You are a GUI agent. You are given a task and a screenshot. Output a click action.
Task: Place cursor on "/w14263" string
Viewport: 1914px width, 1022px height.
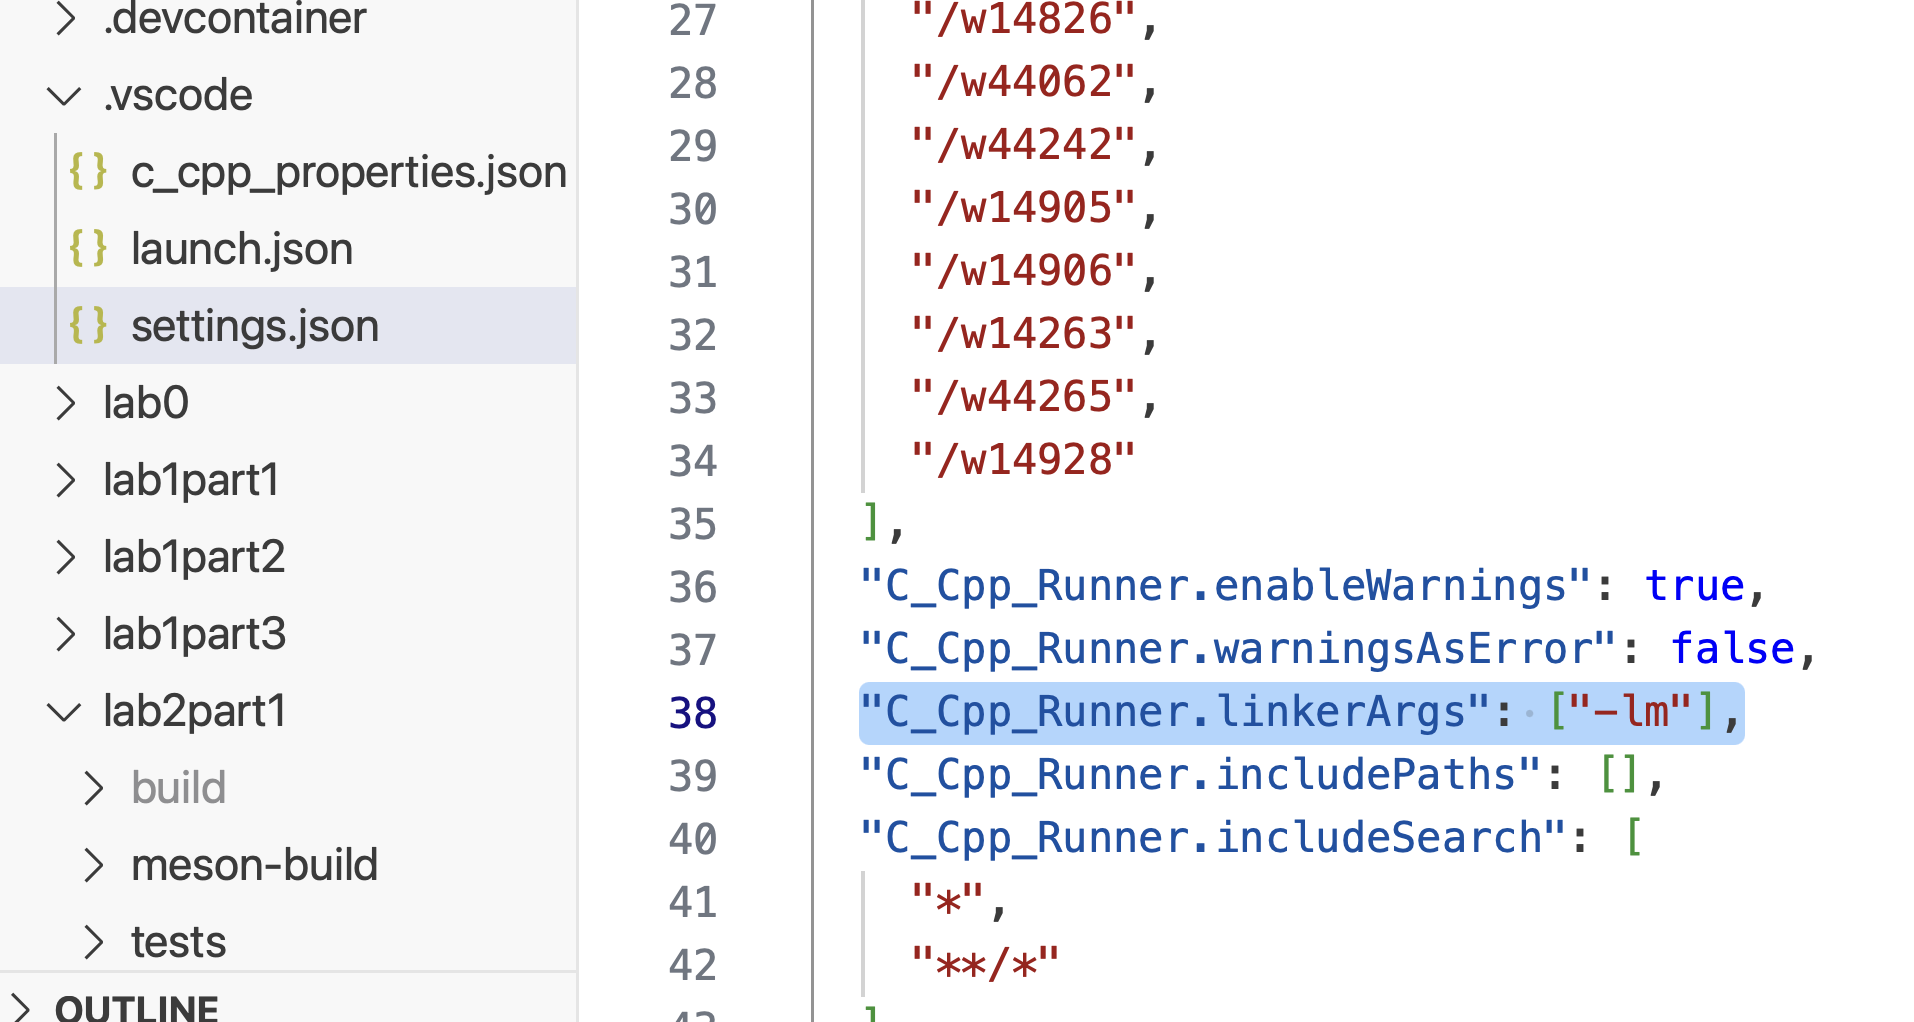coord(1023,334)
